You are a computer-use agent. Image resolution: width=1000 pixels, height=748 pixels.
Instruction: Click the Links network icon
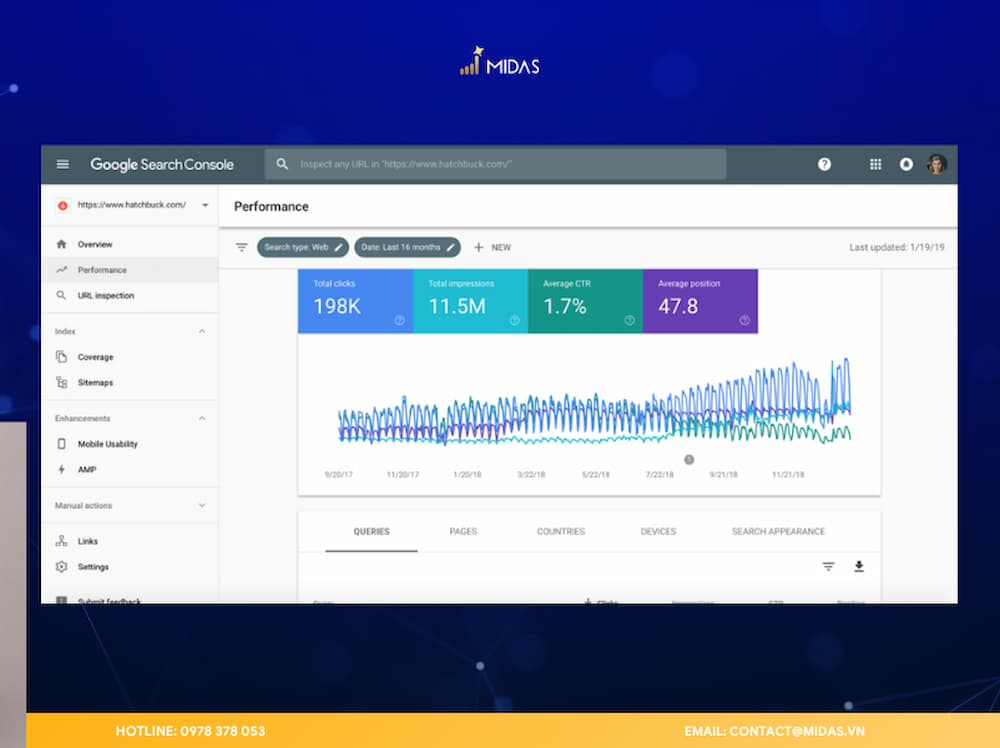click(61, 541)
